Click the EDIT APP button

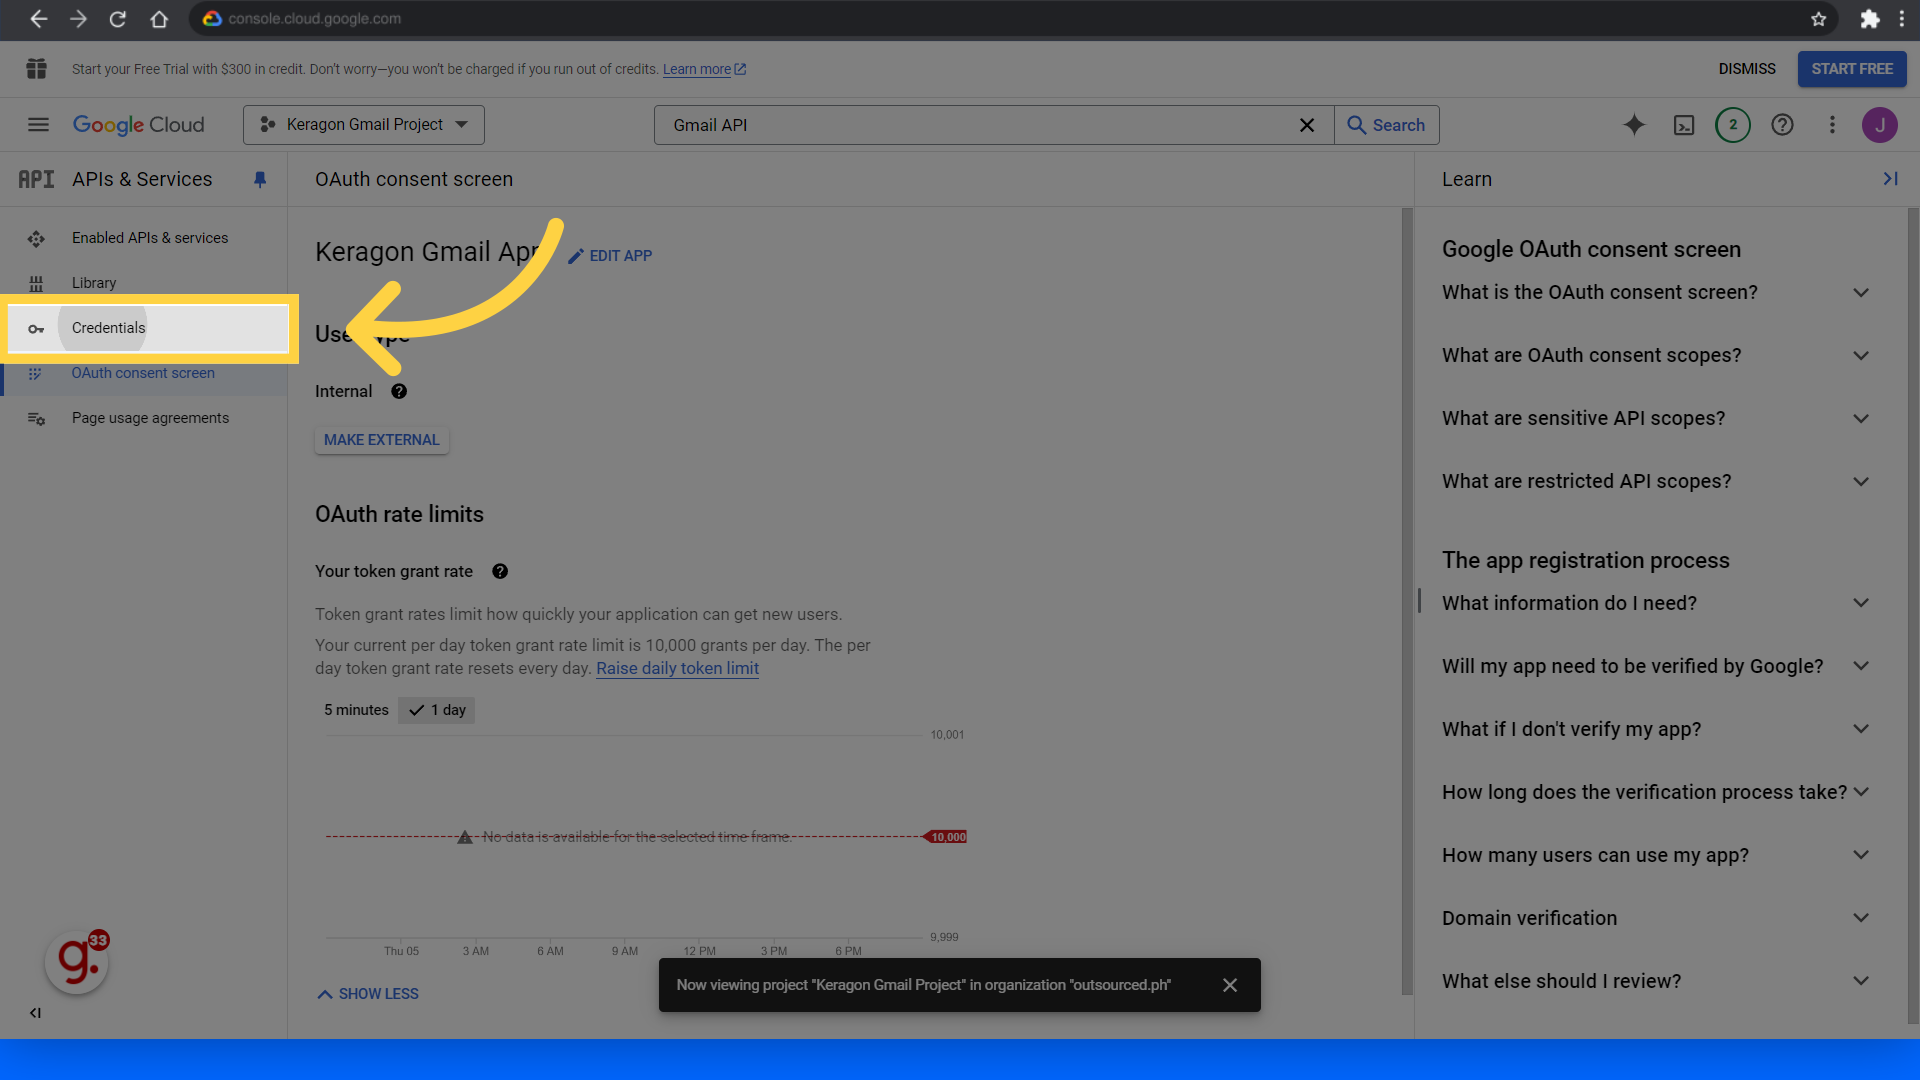pos(609,256)
